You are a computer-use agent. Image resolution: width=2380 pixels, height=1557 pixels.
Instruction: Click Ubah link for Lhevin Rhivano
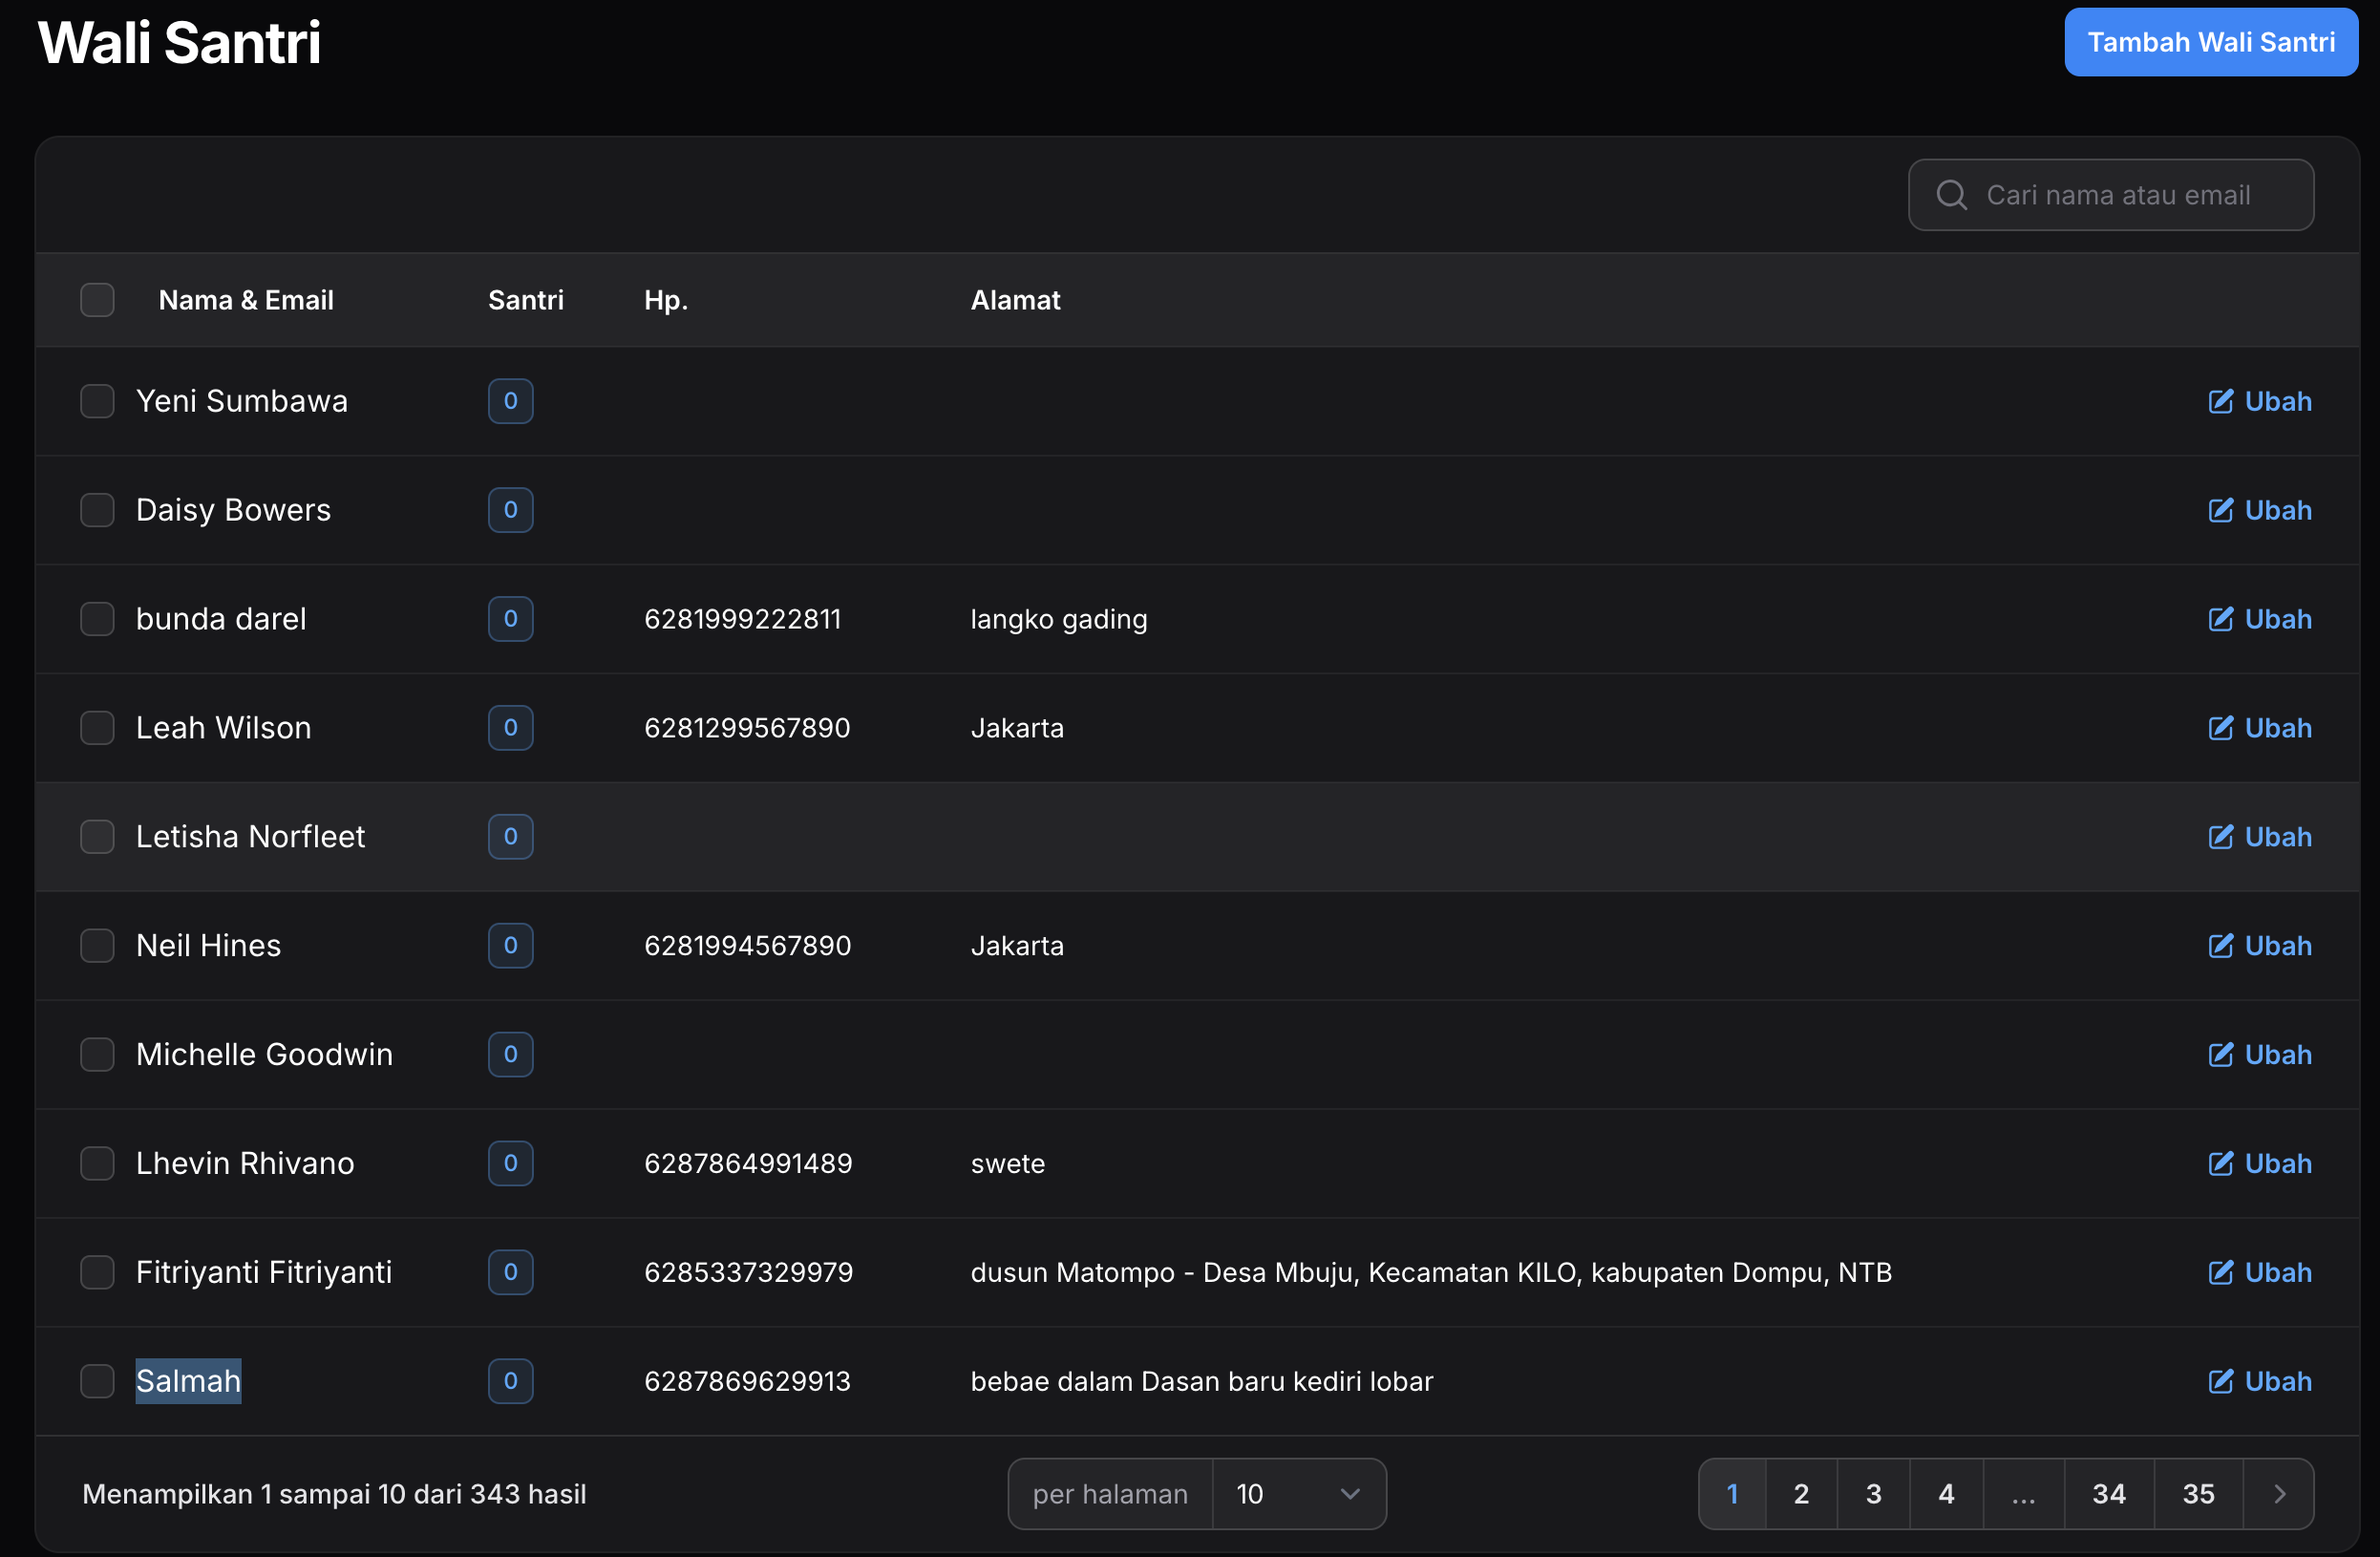point(2260,1163)
